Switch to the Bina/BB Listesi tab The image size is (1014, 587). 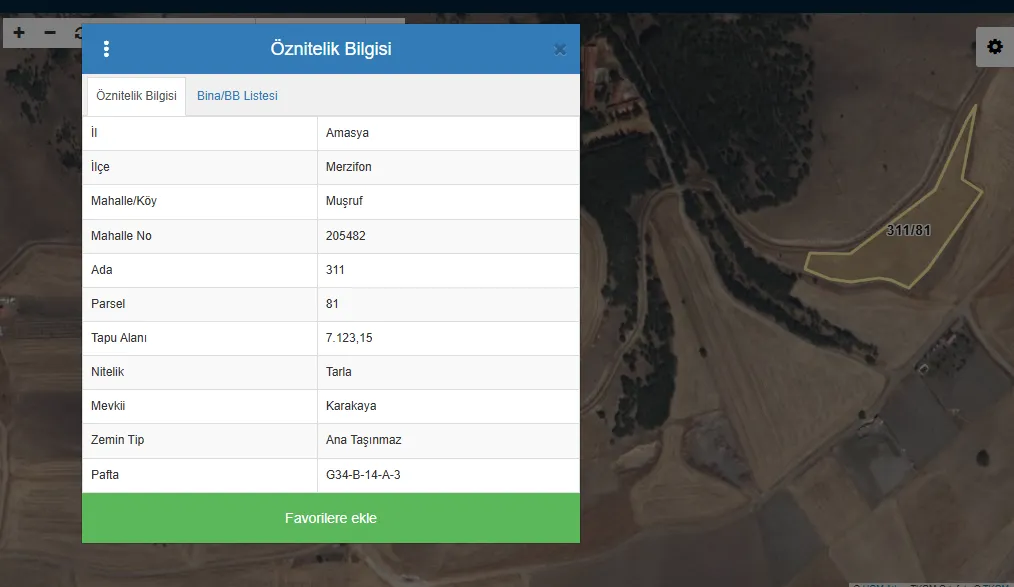(237, 96)
